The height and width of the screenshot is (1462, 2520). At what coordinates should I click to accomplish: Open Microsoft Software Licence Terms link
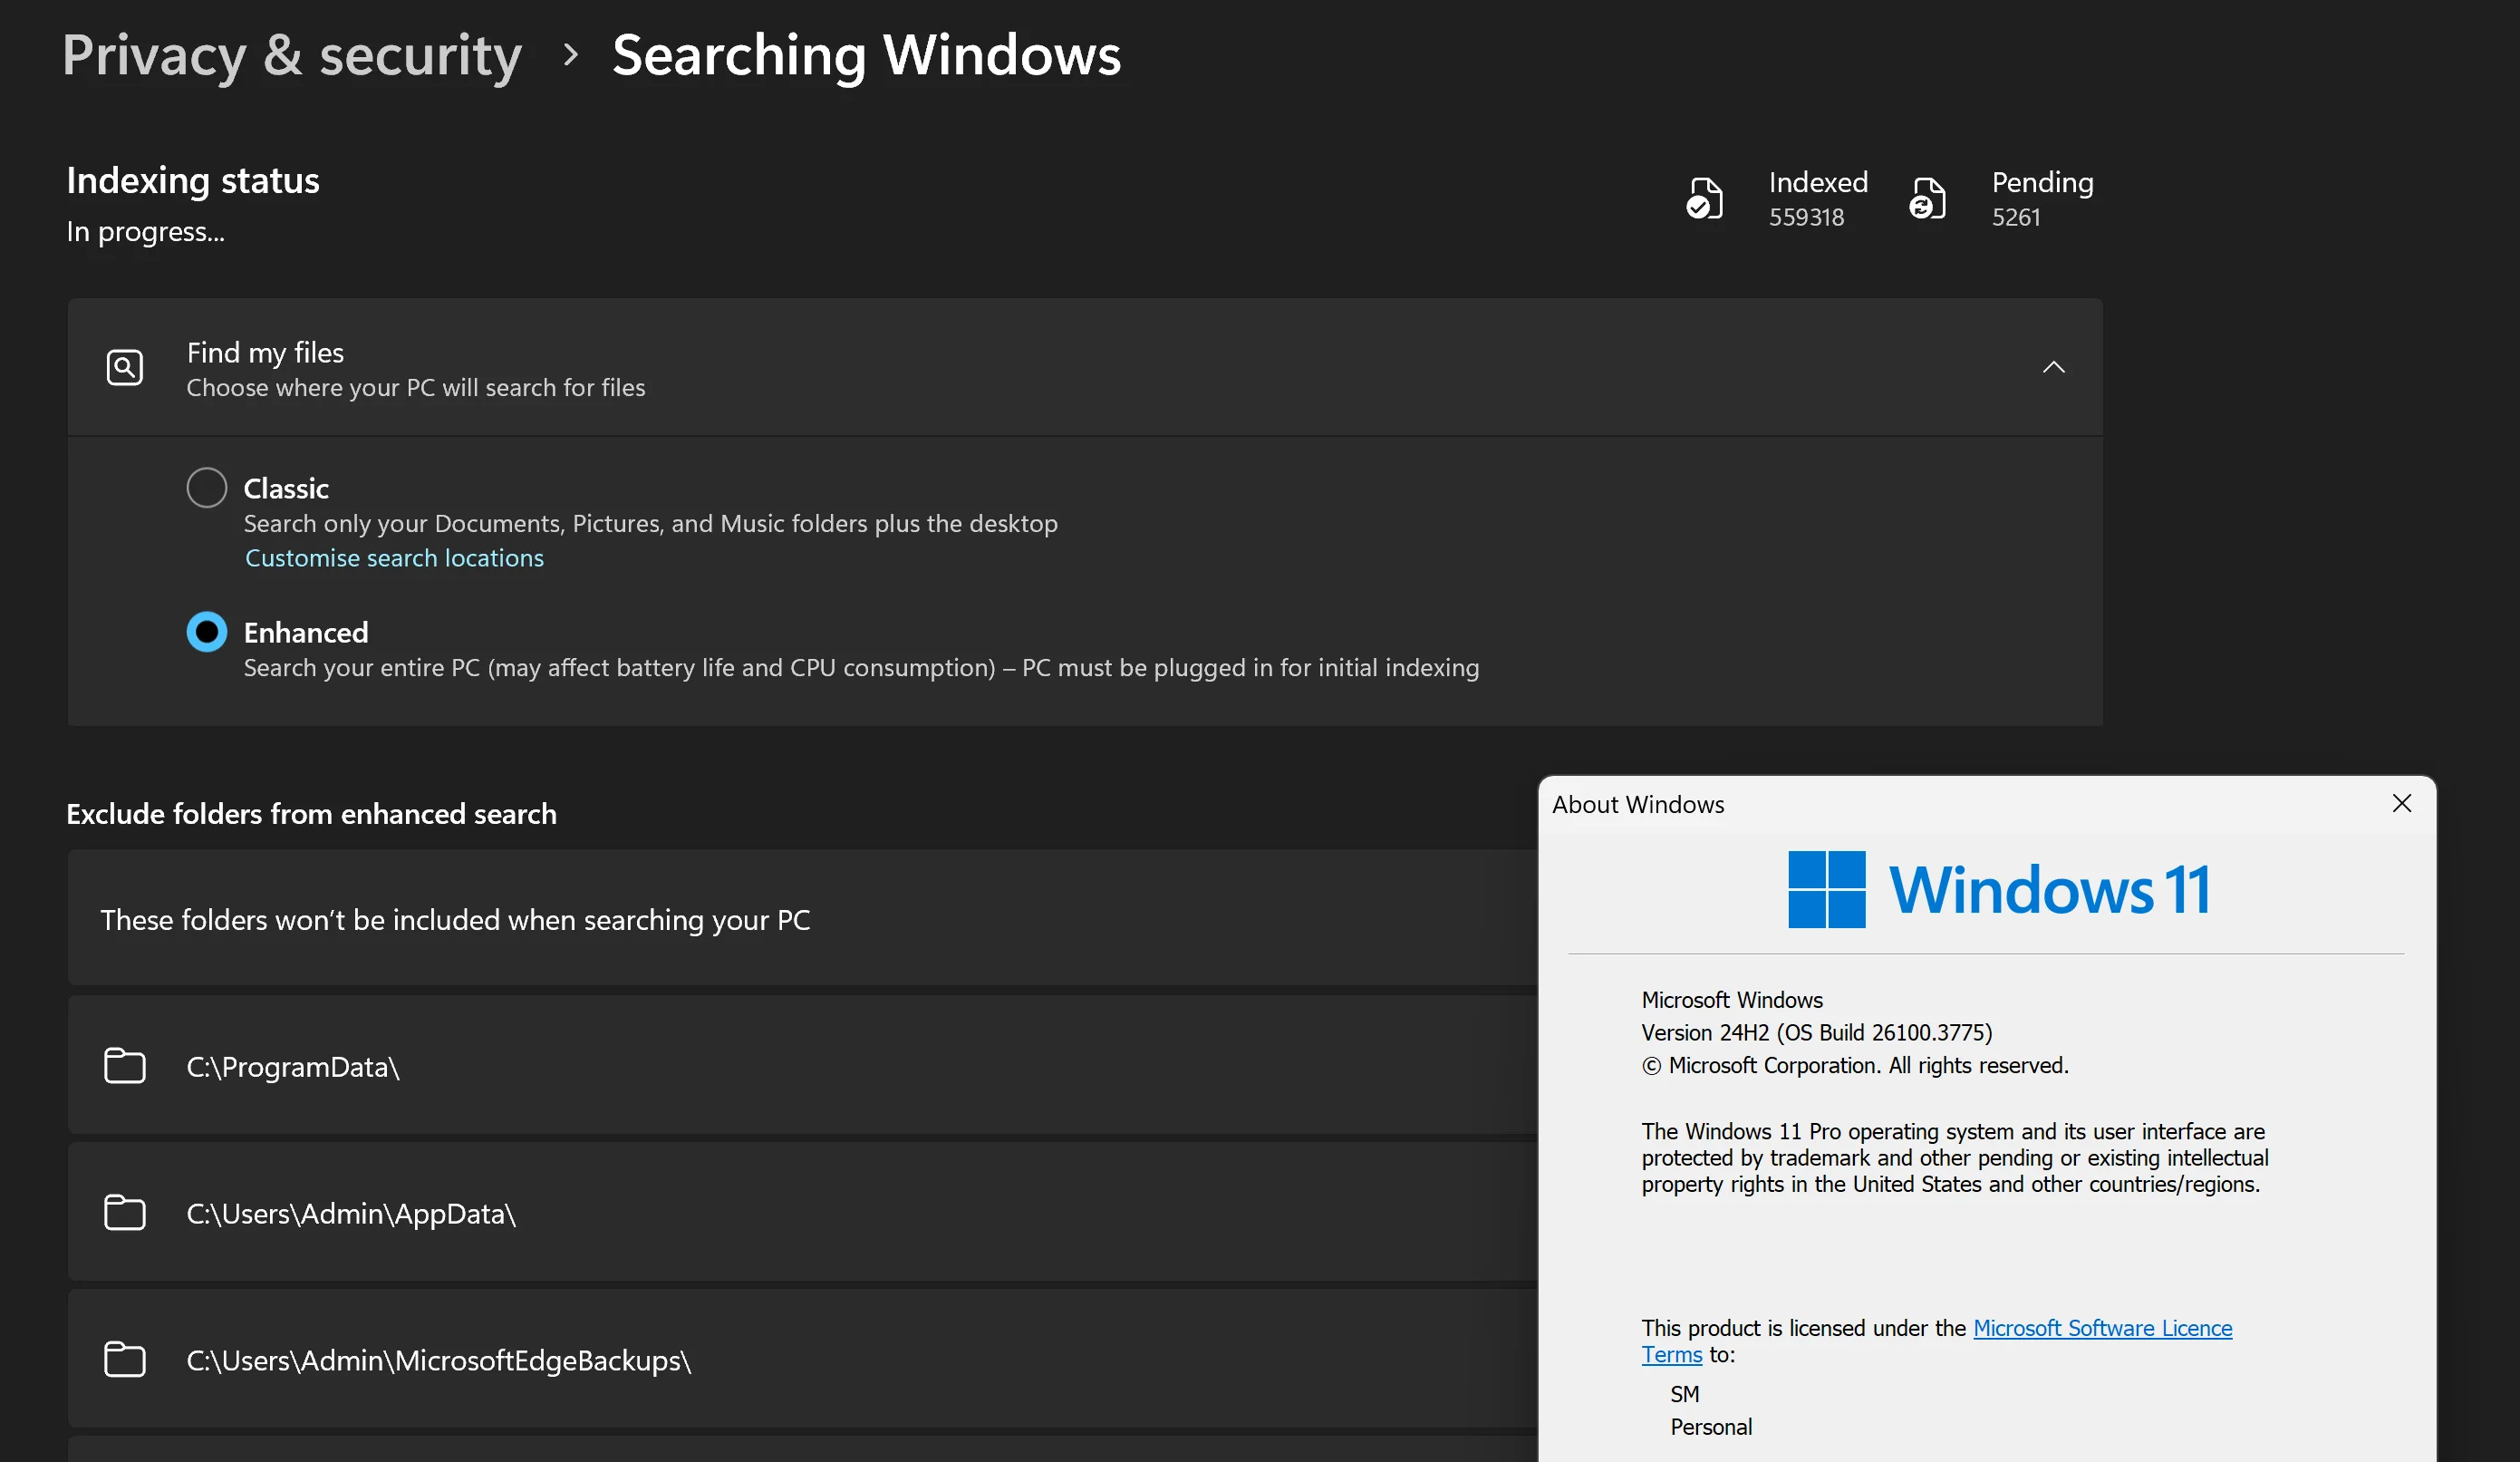[x=2102, y=1328]
